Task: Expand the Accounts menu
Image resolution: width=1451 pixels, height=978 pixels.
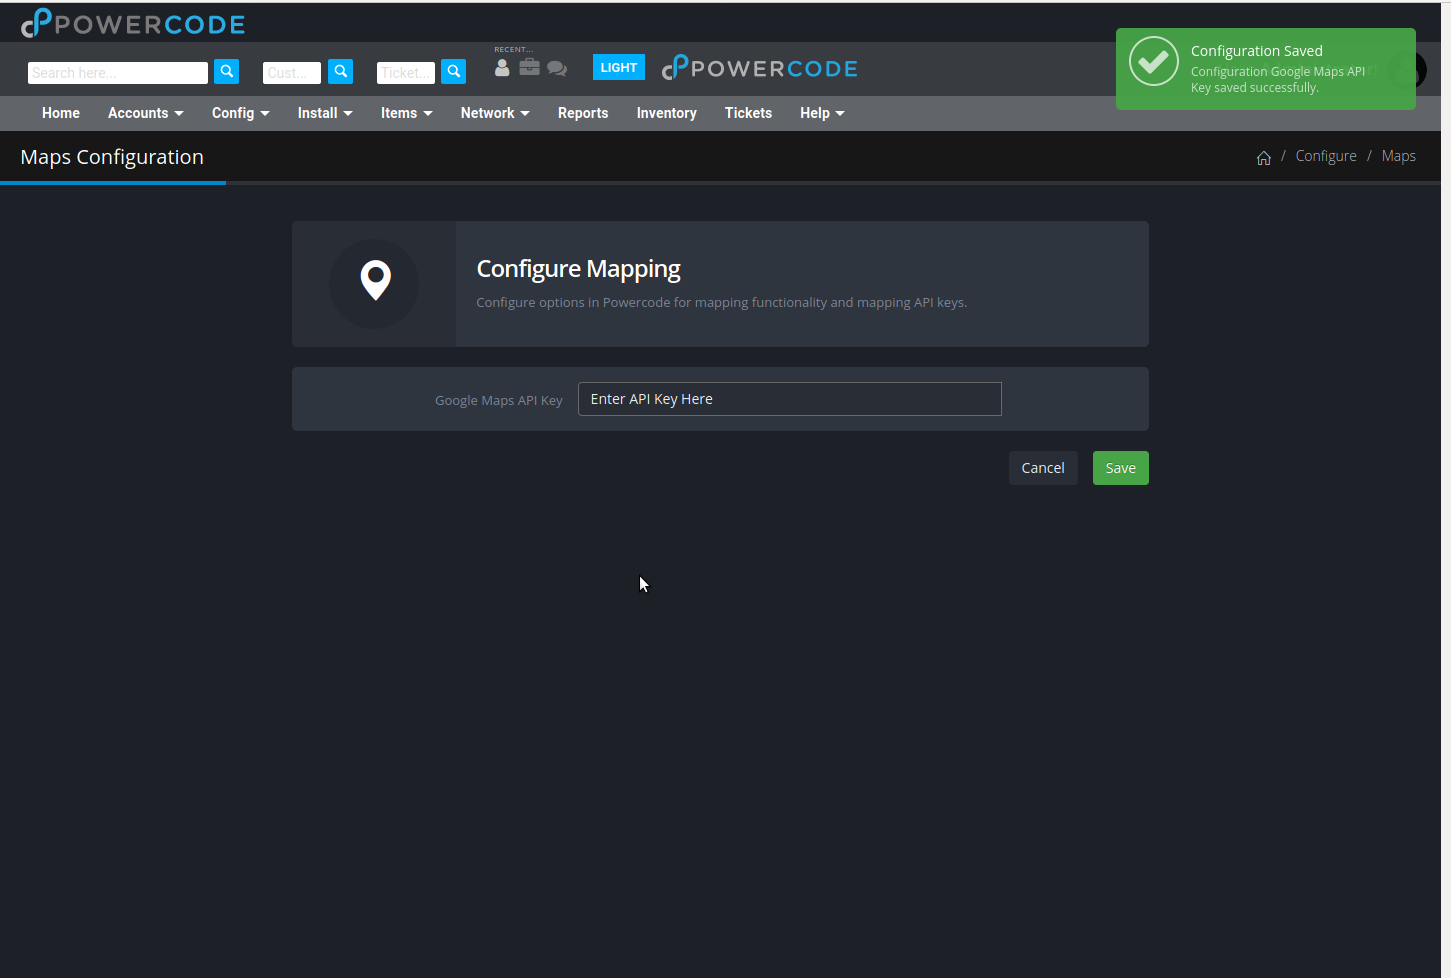Action: click(x=146, y=113)
